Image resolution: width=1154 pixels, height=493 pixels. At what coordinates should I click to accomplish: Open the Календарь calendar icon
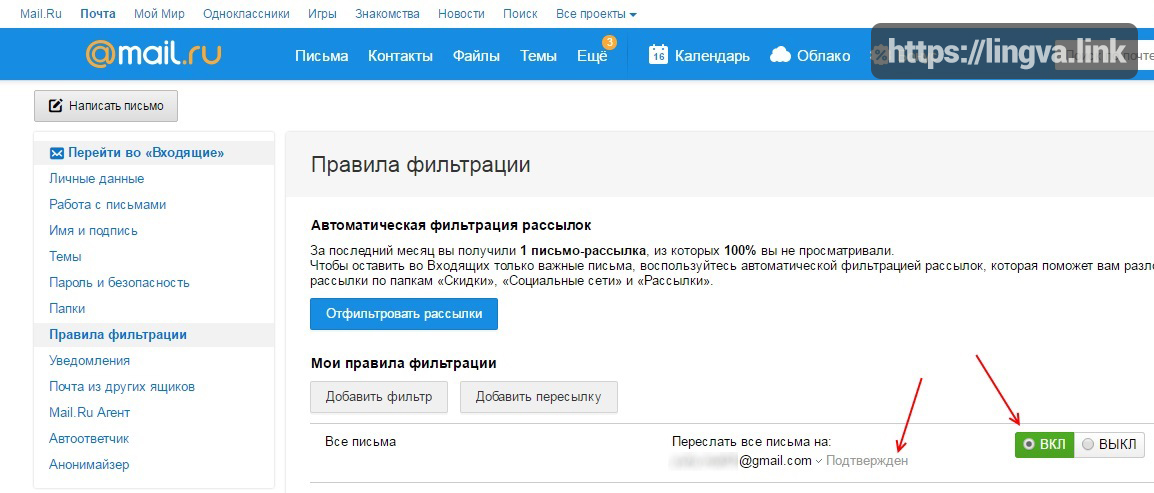coord(658,54)
